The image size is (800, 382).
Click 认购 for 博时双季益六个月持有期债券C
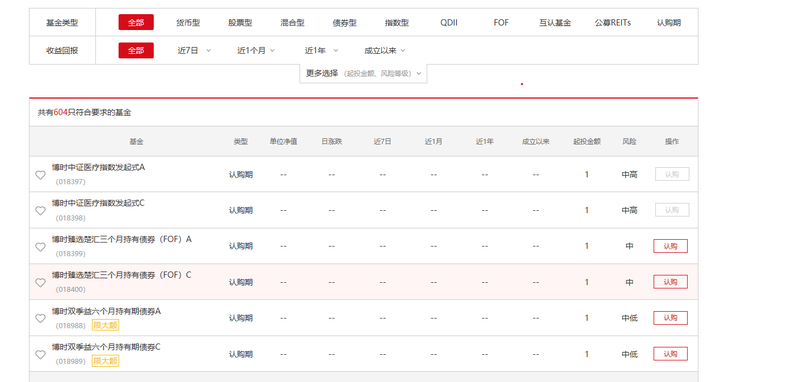click(x=670, y=354)
